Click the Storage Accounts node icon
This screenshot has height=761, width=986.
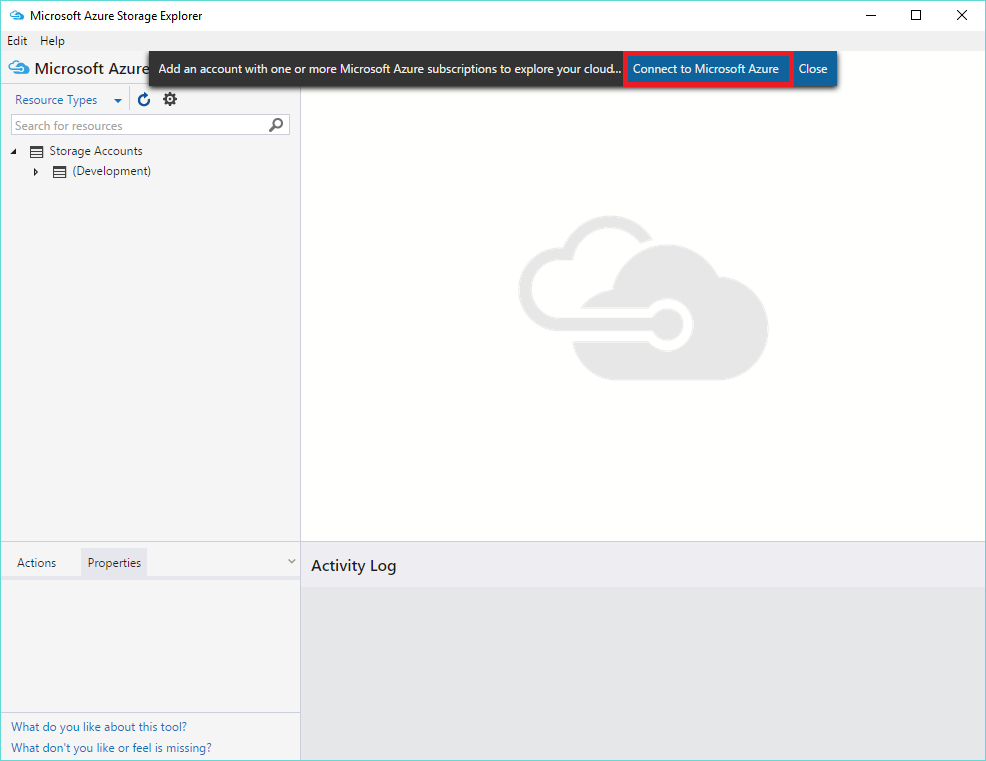tap(37, 151)
